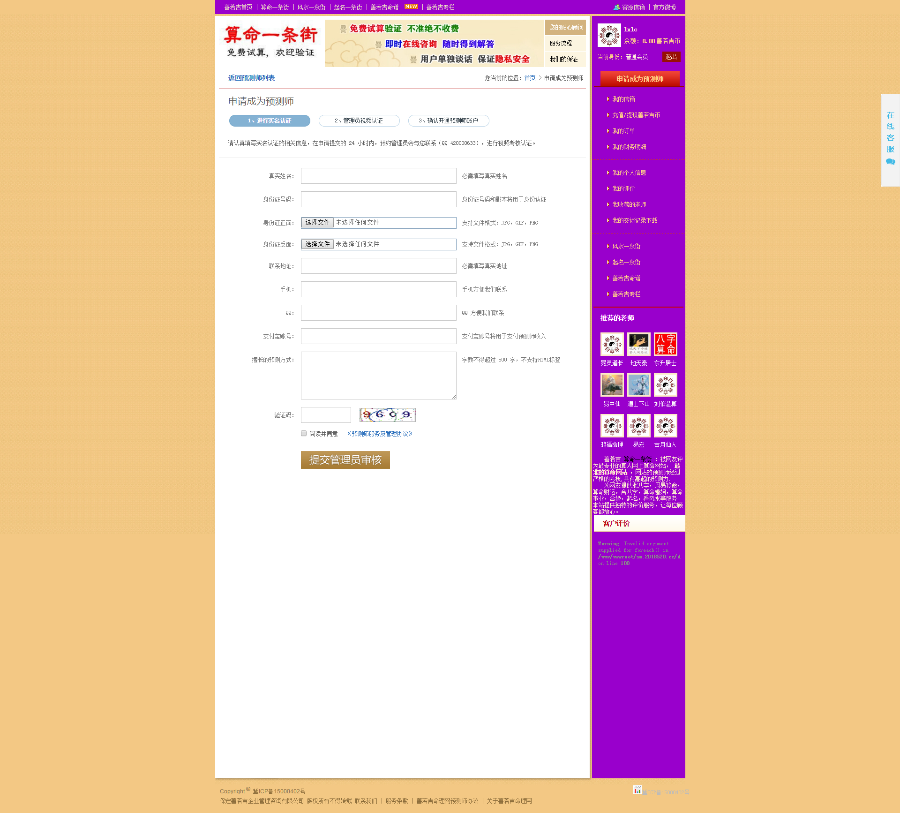Choose a file for 身份证正面

(x=317, y=222)
